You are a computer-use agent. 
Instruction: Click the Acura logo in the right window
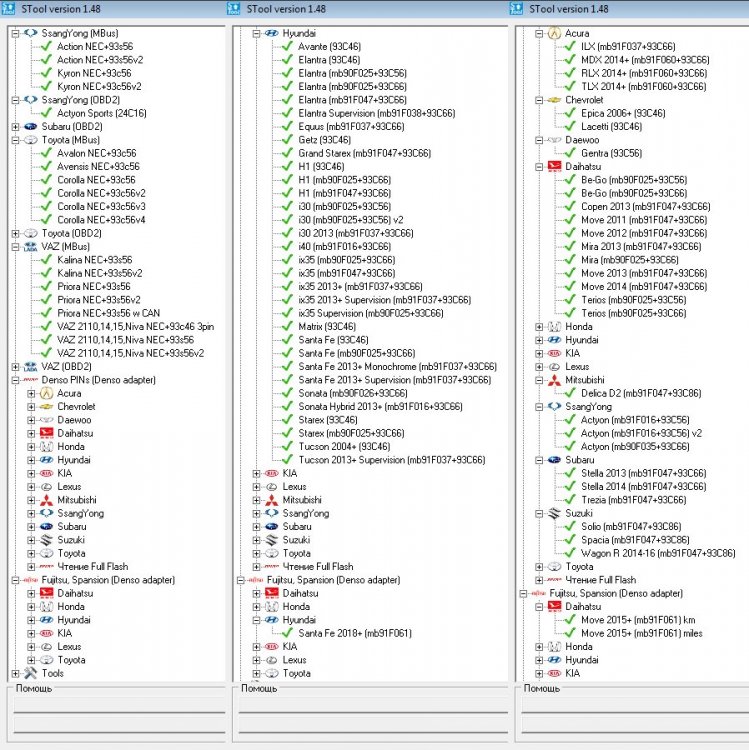pos(554,33)
